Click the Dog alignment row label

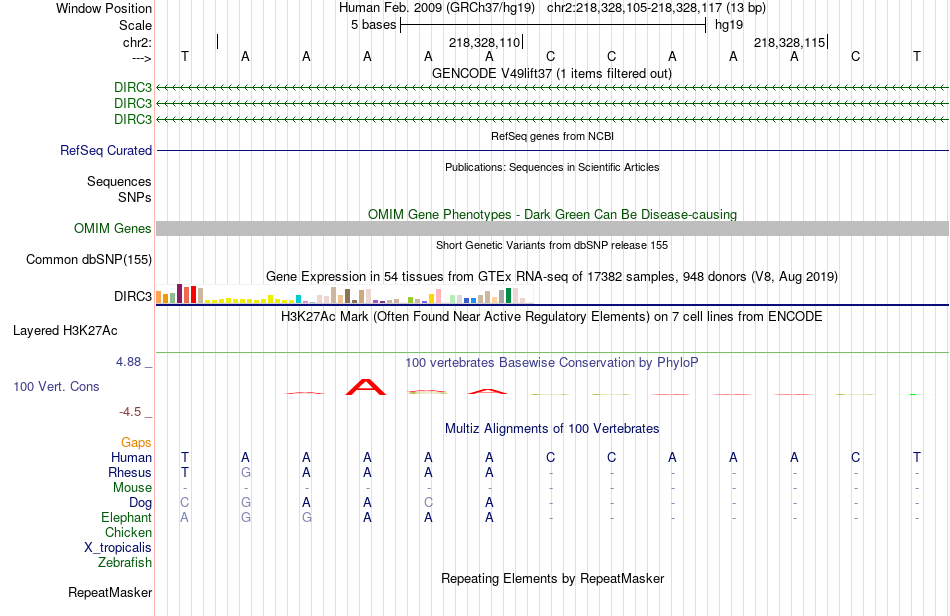tap(141, 503)
